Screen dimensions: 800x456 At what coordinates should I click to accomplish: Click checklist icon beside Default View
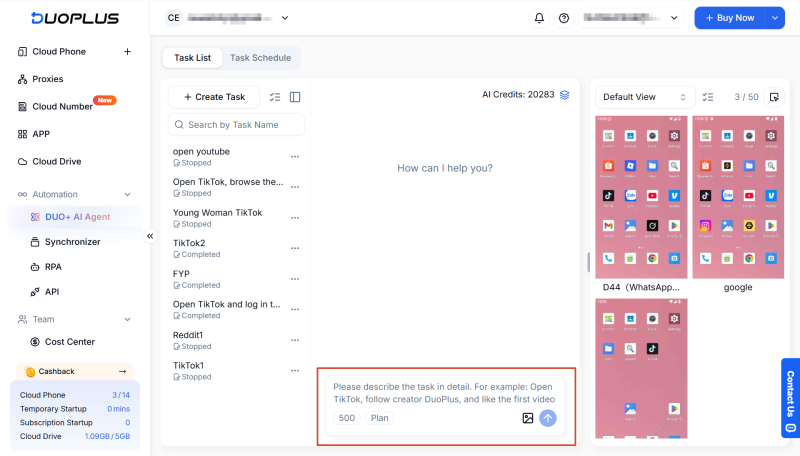pos(708,97)
